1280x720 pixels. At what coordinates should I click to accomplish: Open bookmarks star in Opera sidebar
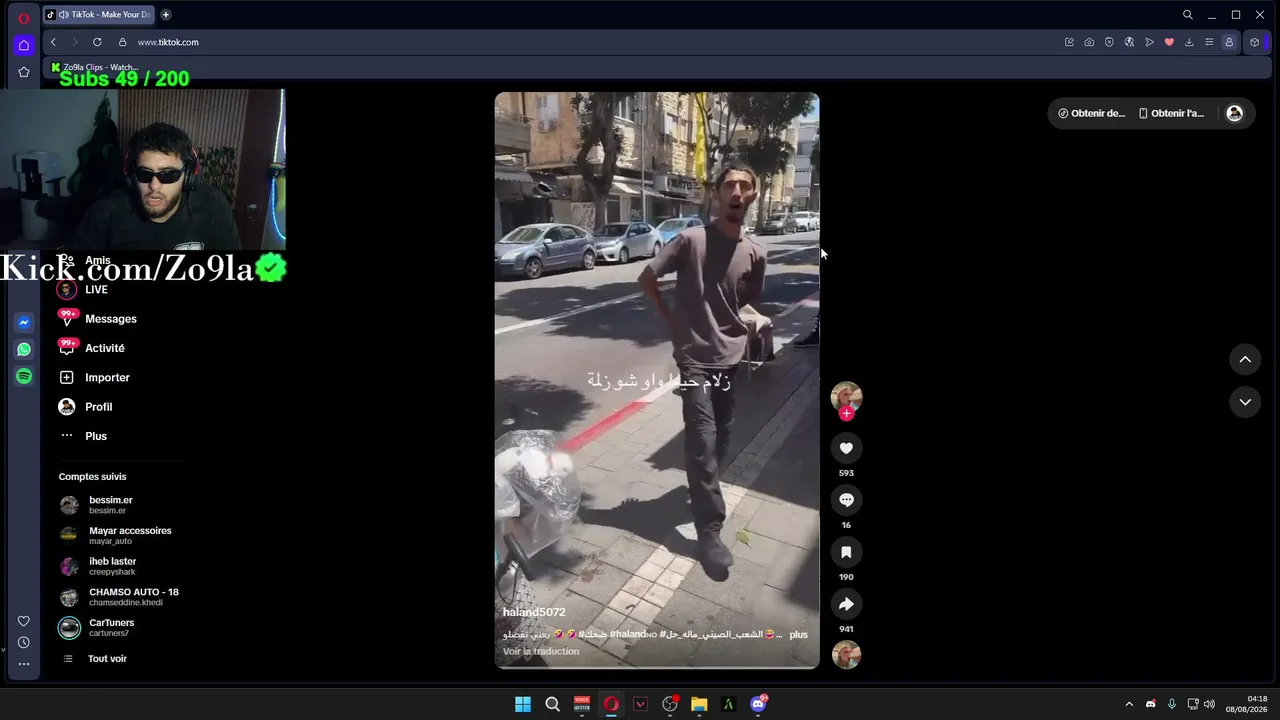24,72
